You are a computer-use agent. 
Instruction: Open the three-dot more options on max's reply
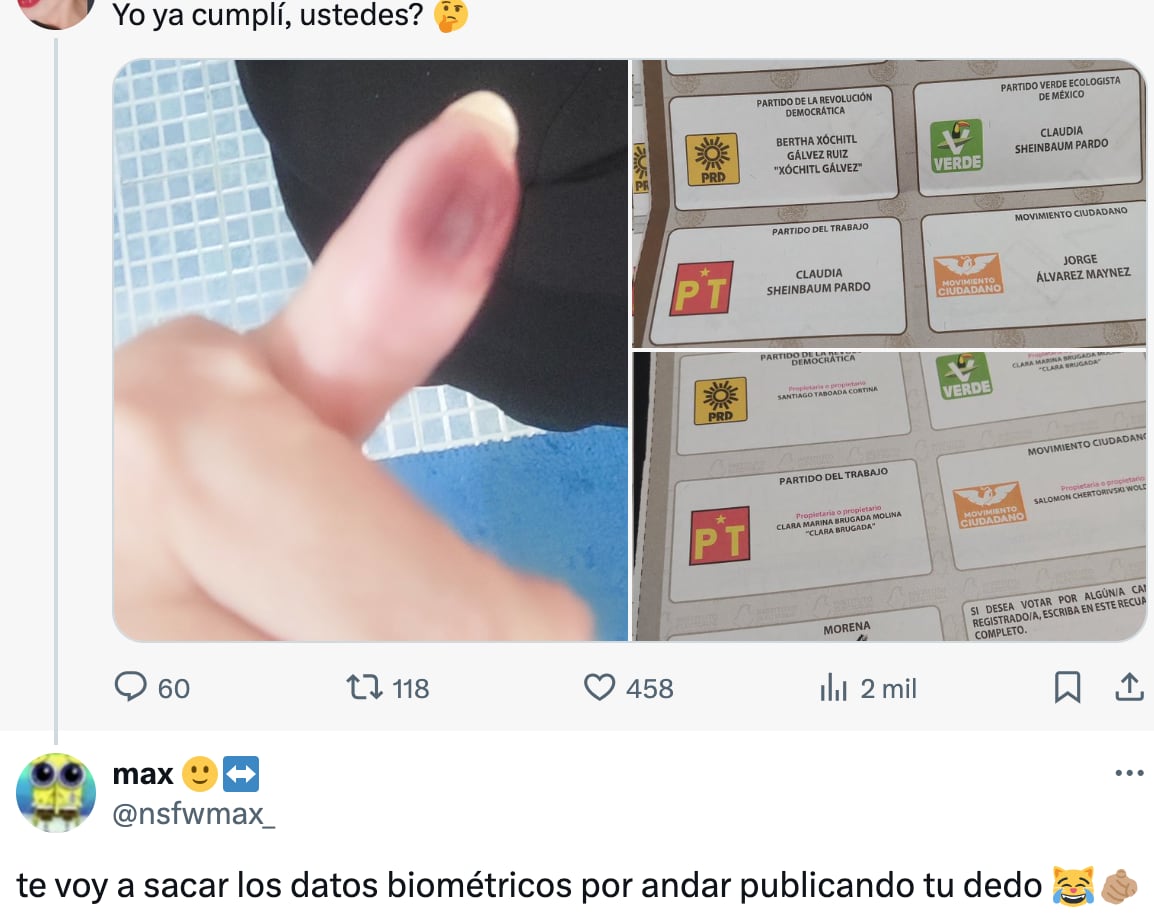(1129, 773)
